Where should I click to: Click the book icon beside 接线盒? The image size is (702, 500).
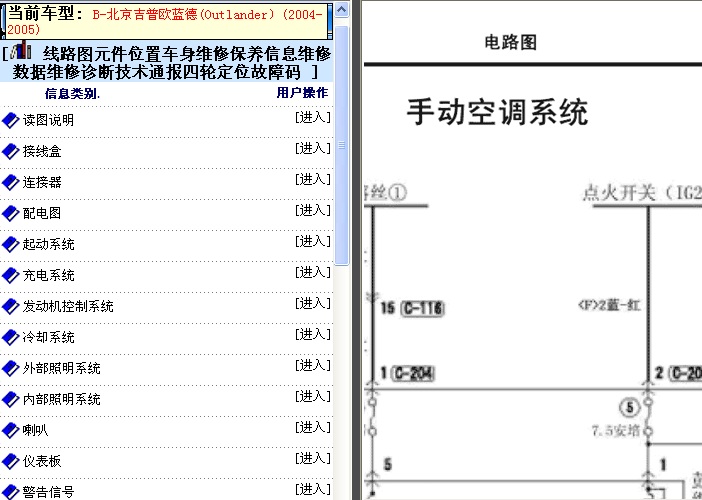(11, 151)
